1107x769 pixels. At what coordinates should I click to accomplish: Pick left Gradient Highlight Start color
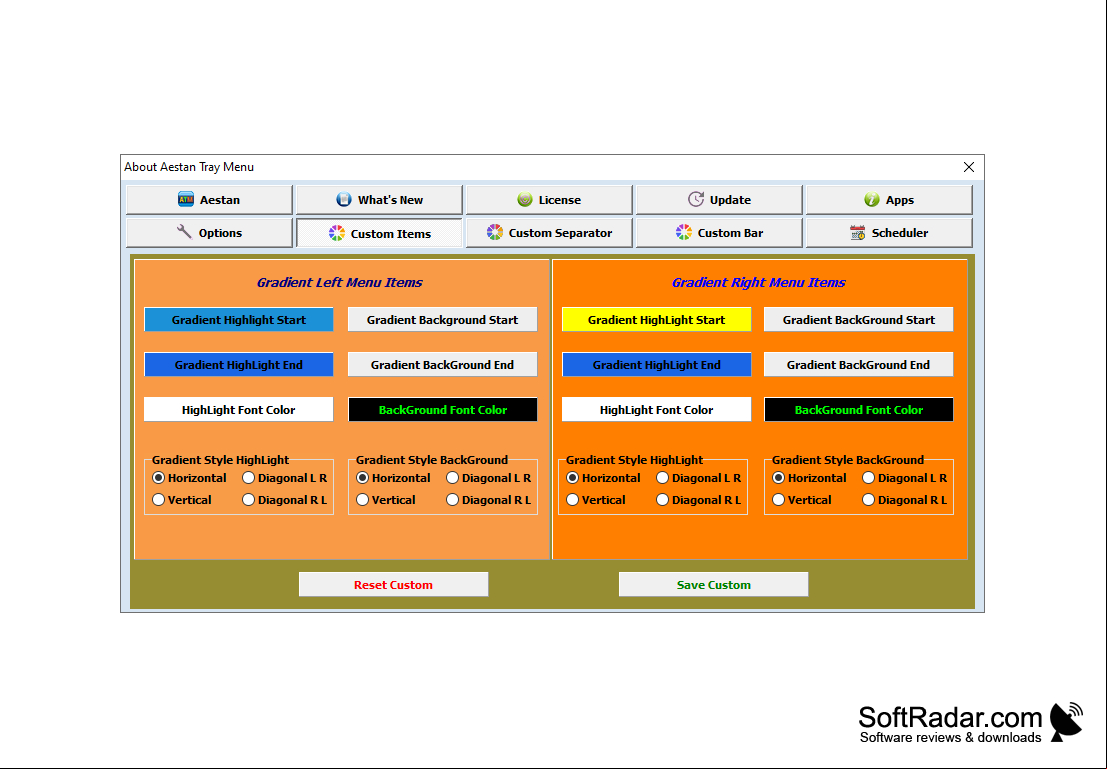(x=239, y=320)
